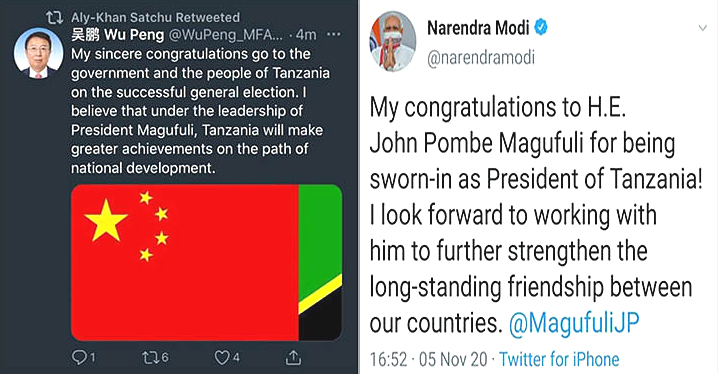Image resolution: width=718 pixels, height=374 pixels.
Task: Retweet Wu Peng's tweet
Action: (150, 357)
